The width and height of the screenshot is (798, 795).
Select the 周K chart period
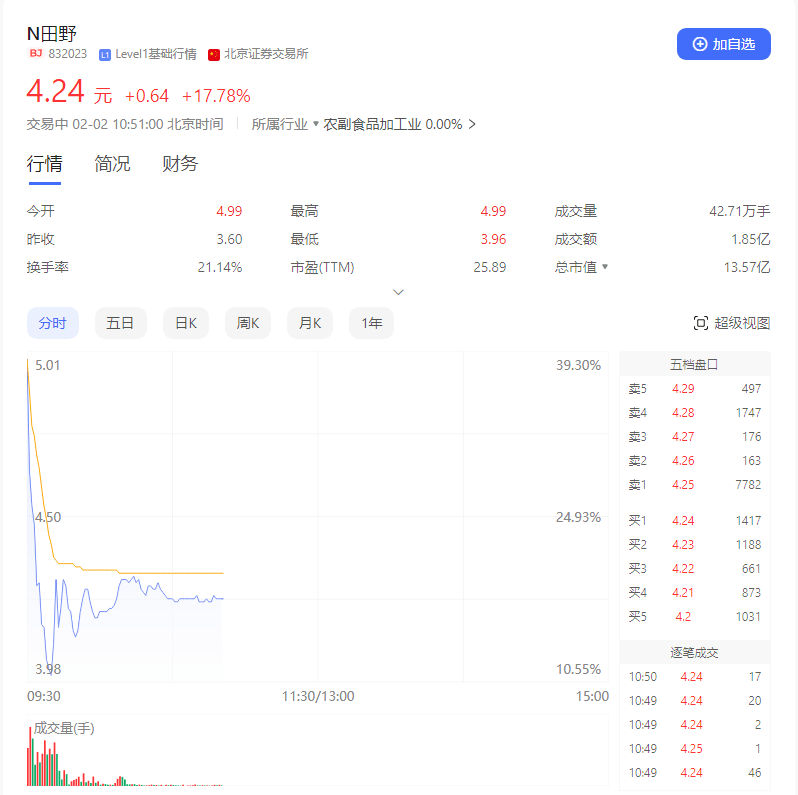point(248,323)
